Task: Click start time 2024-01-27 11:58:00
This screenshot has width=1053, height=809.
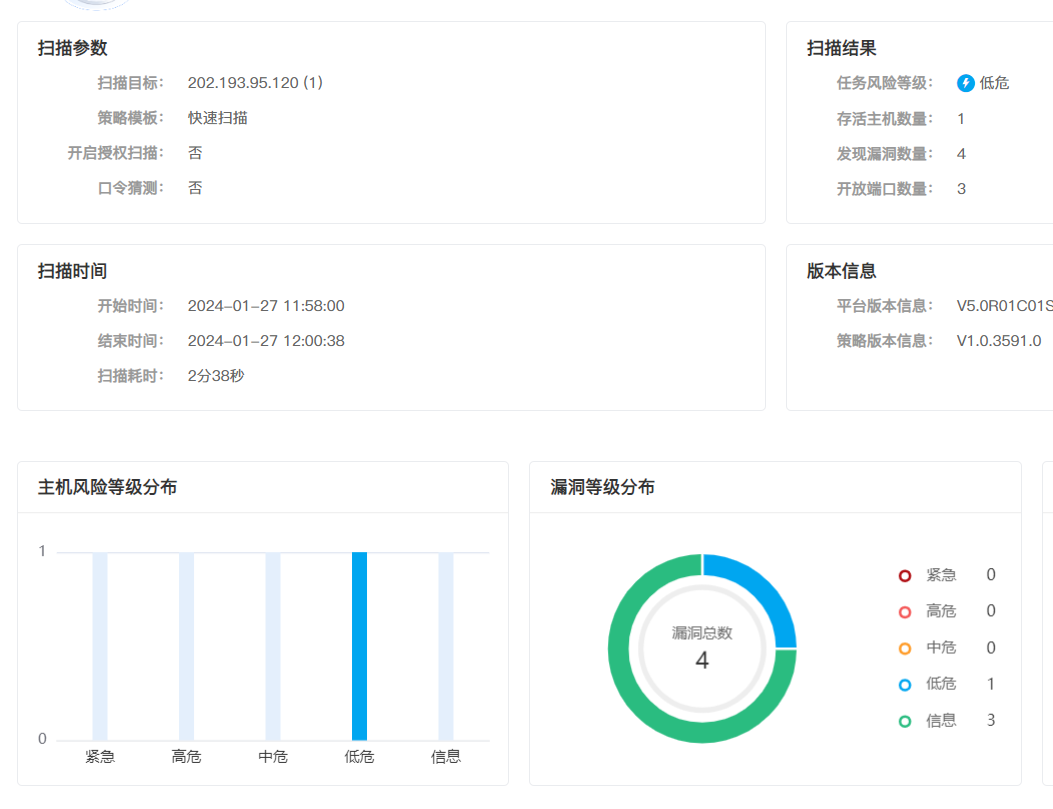Action: 266,305
